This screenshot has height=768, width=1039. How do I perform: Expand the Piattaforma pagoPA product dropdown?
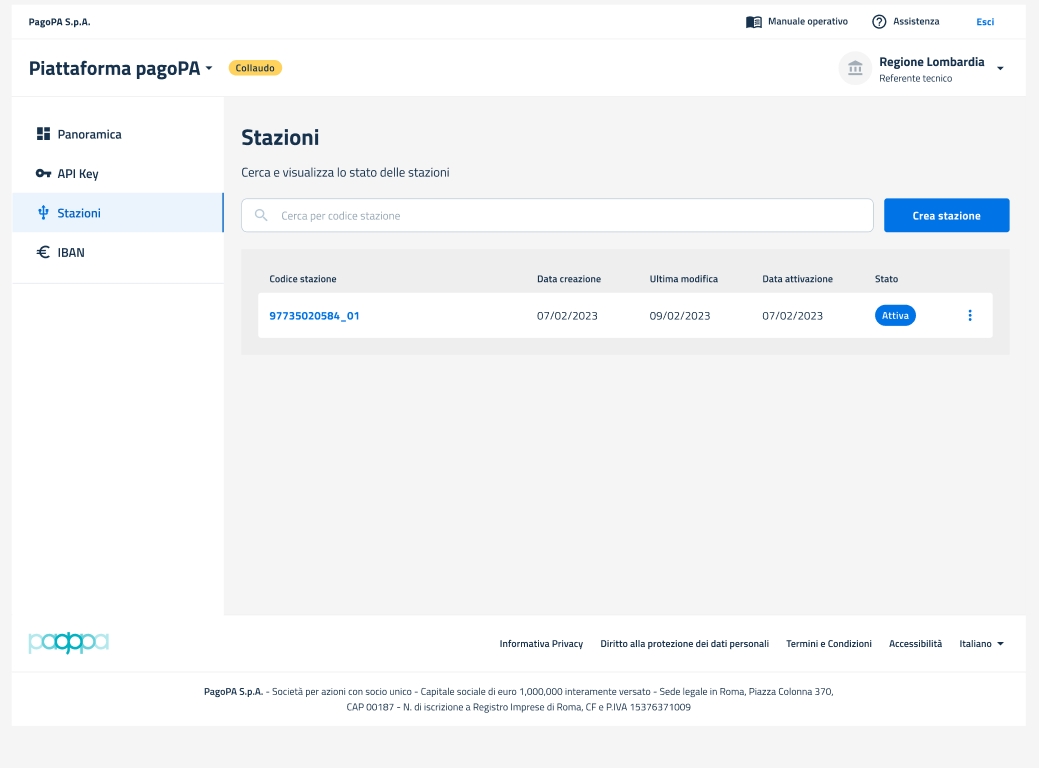[x=208, y=69]
